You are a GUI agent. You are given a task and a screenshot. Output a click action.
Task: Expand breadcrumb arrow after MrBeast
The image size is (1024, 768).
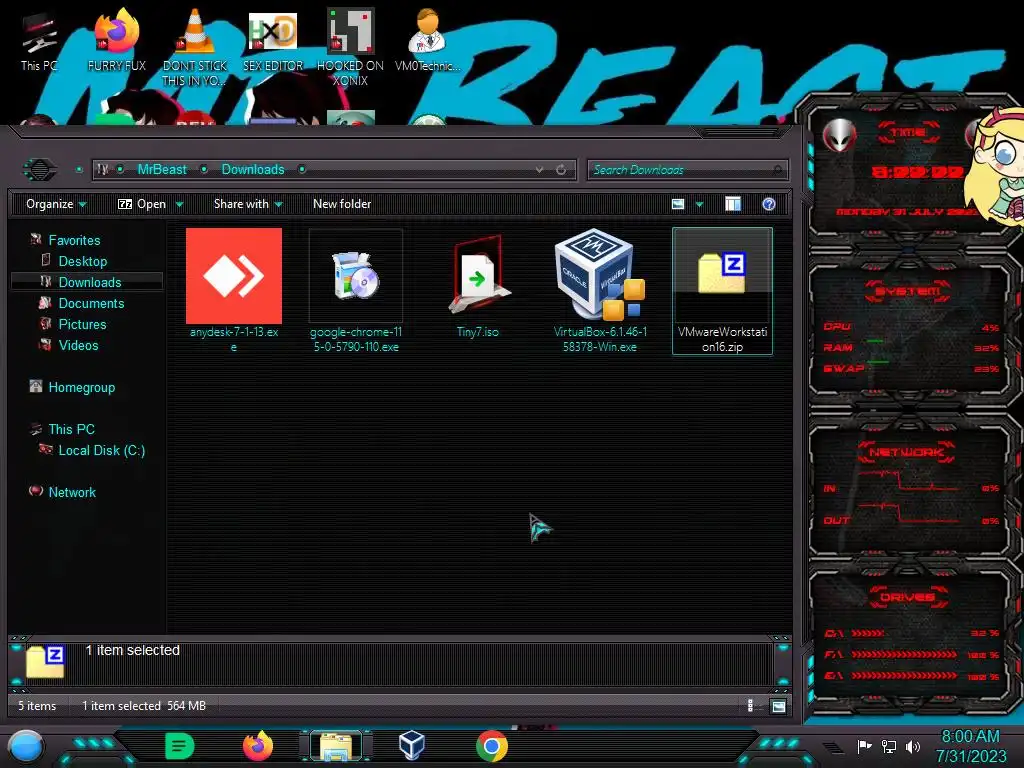point(204,170)
